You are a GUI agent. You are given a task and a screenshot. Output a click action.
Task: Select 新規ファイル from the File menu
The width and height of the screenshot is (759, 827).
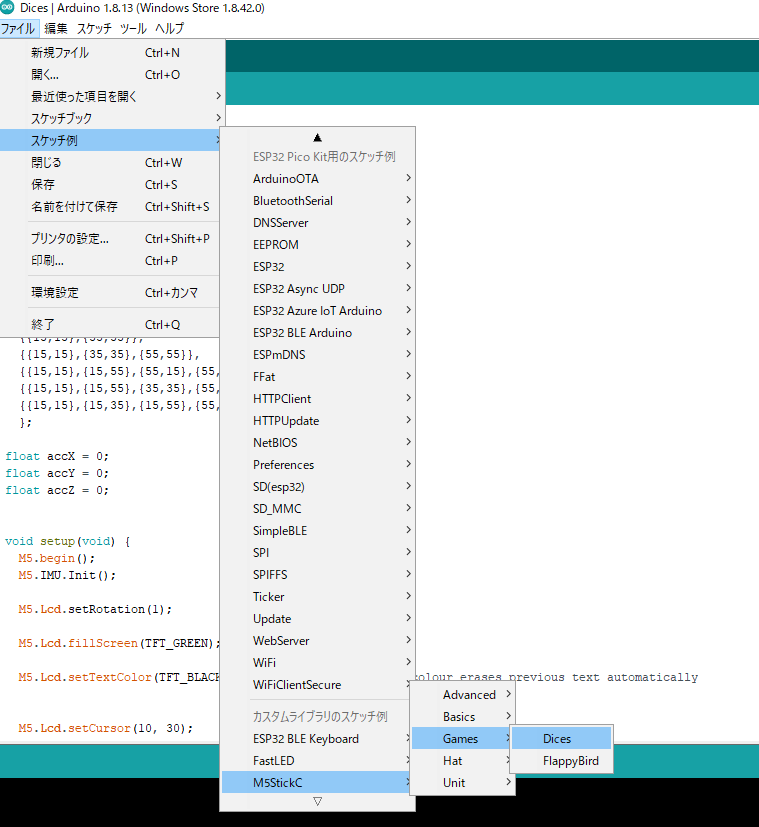(110, 53)
